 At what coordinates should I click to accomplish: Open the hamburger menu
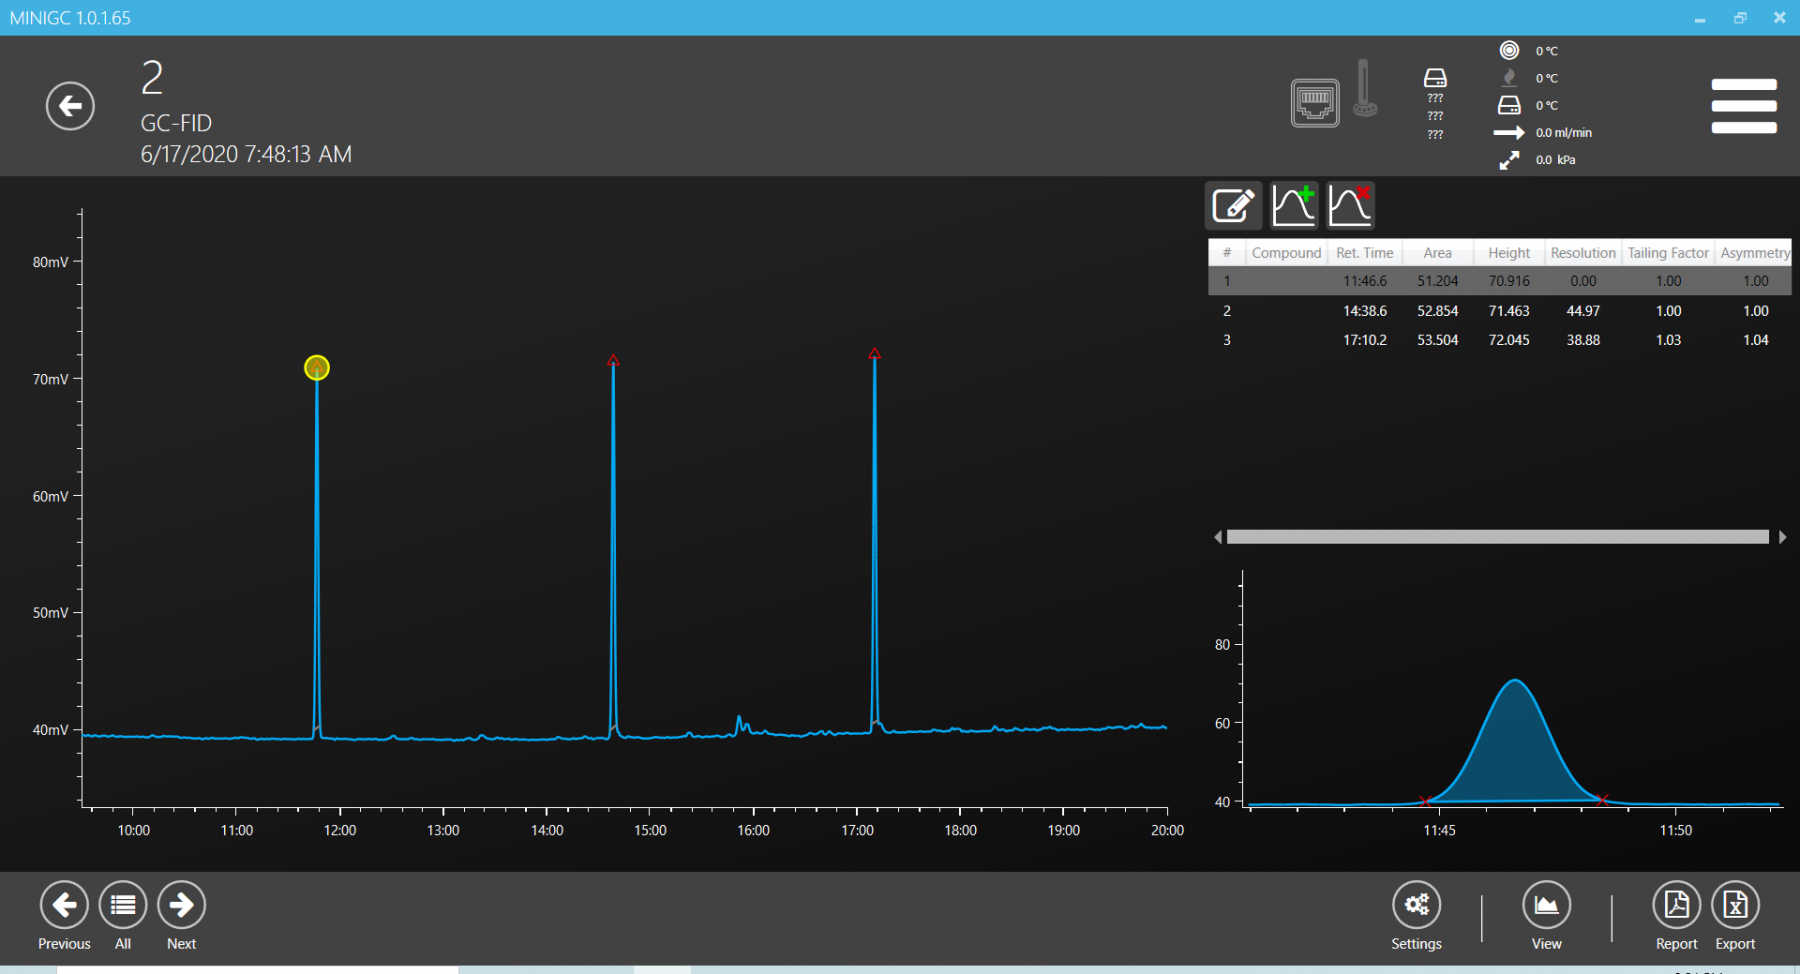[1743, 106]
